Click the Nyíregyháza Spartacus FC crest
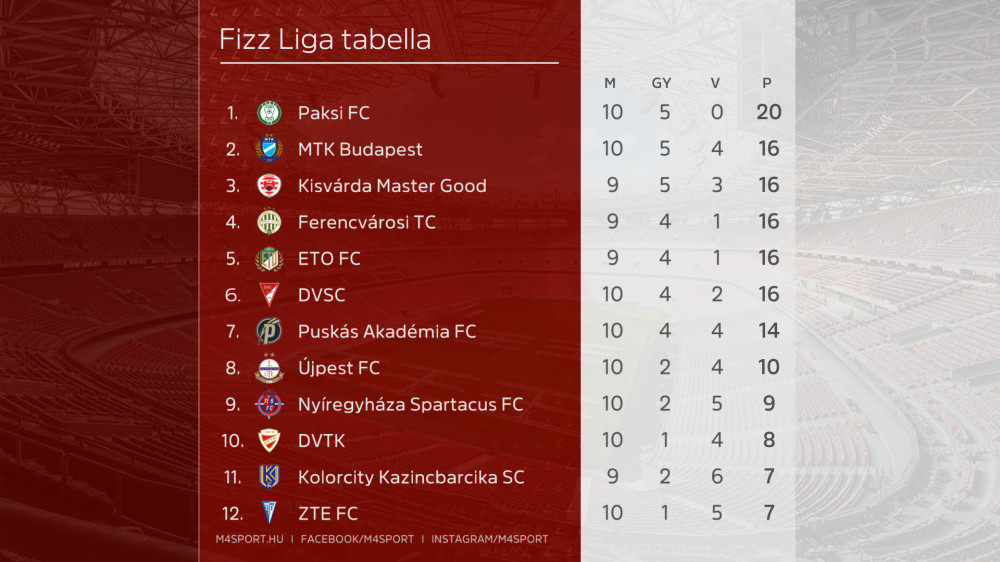The image size is (1000, 562). click(269, 404)
